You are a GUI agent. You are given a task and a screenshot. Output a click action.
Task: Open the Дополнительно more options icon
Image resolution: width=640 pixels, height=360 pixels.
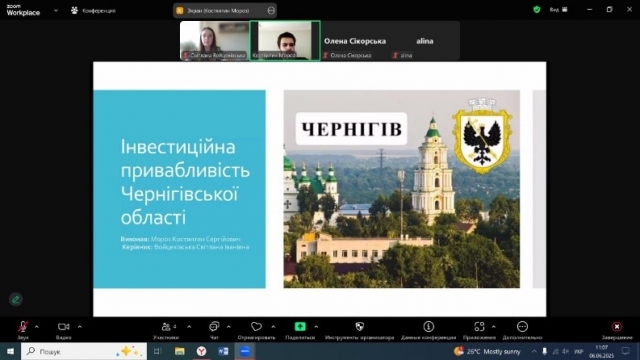coord(522,327)
